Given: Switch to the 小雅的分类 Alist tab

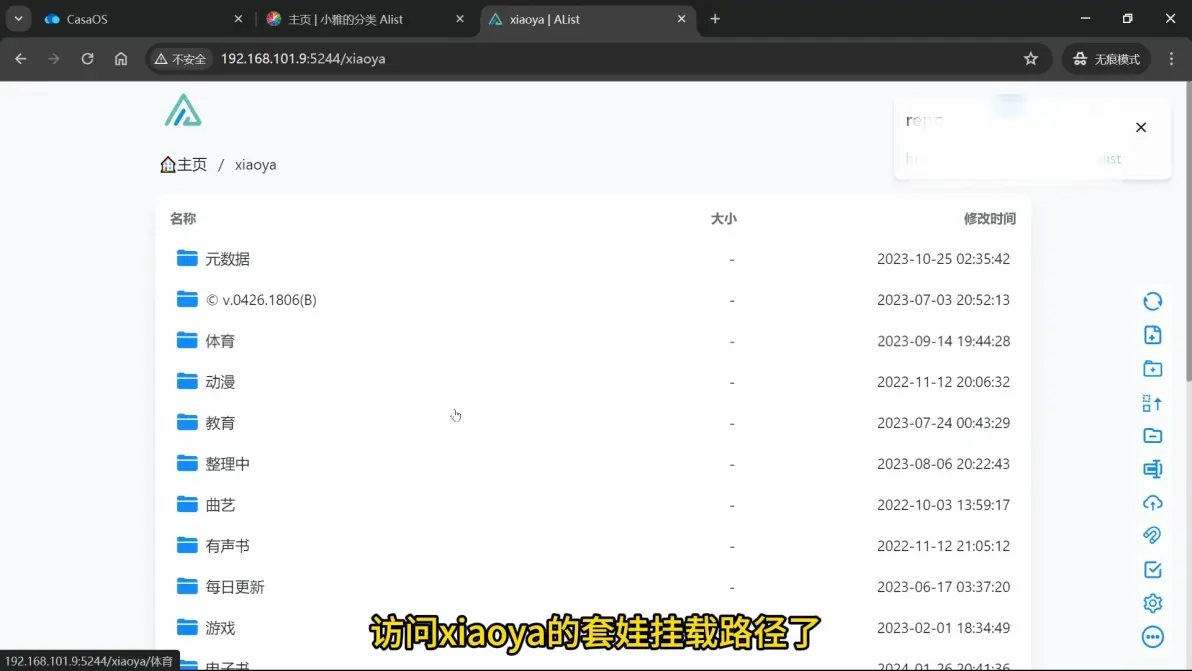Looking at the screenshot, I should tap(365, 19).
